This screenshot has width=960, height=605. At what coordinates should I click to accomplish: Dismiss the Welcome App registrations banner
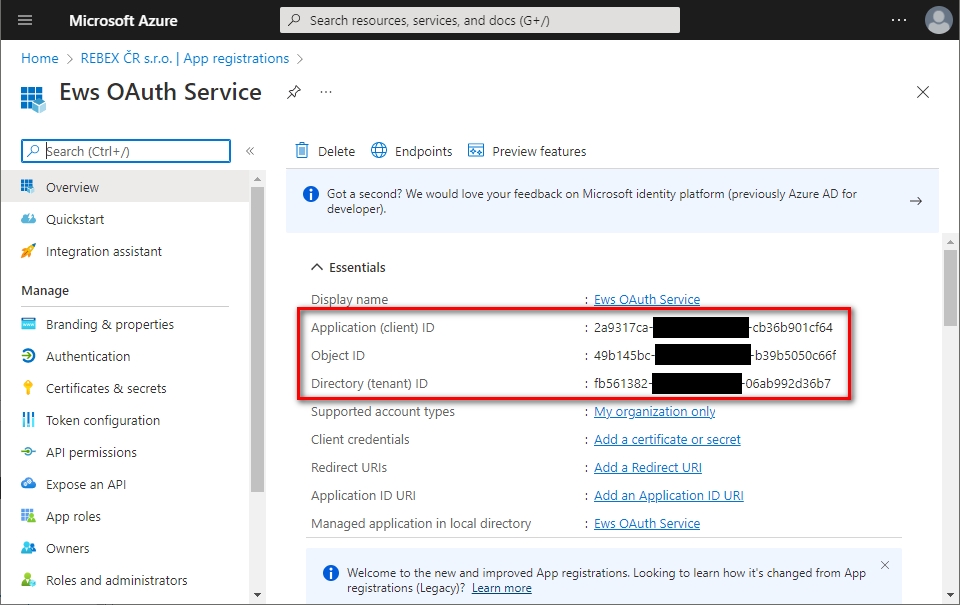click(x=885, y=565)
